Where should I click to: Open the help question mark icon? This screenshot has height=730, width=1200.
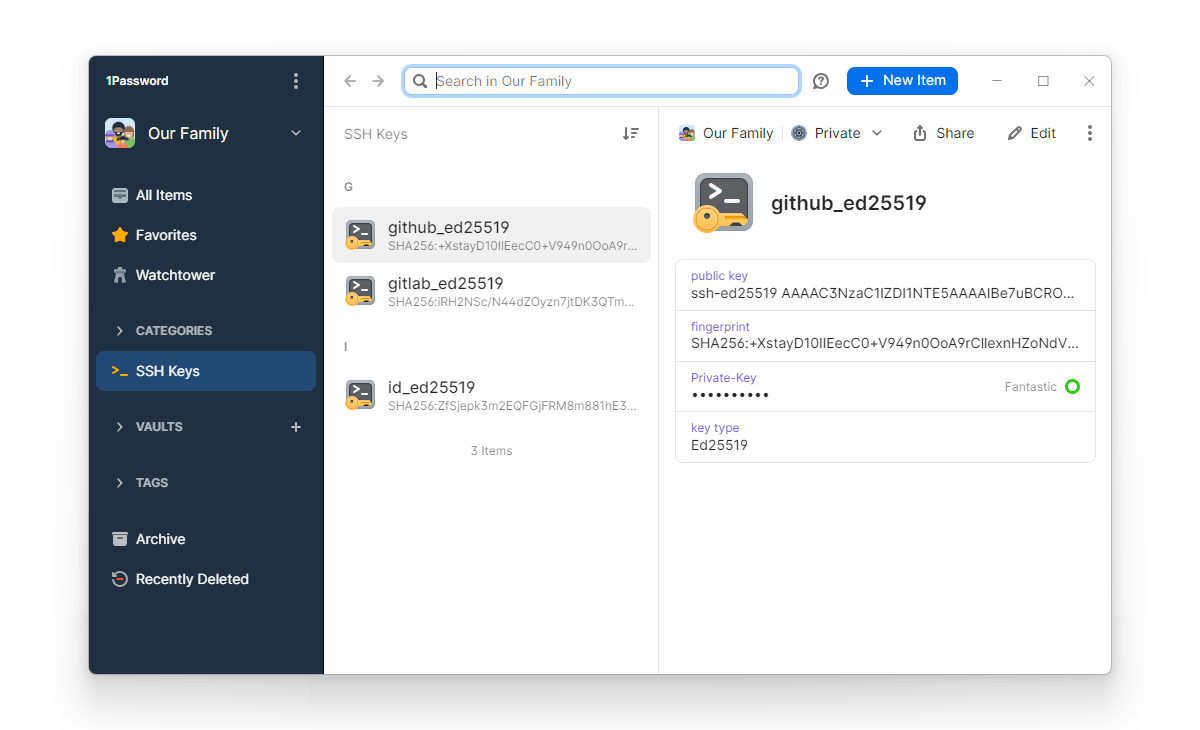(821, 81)
